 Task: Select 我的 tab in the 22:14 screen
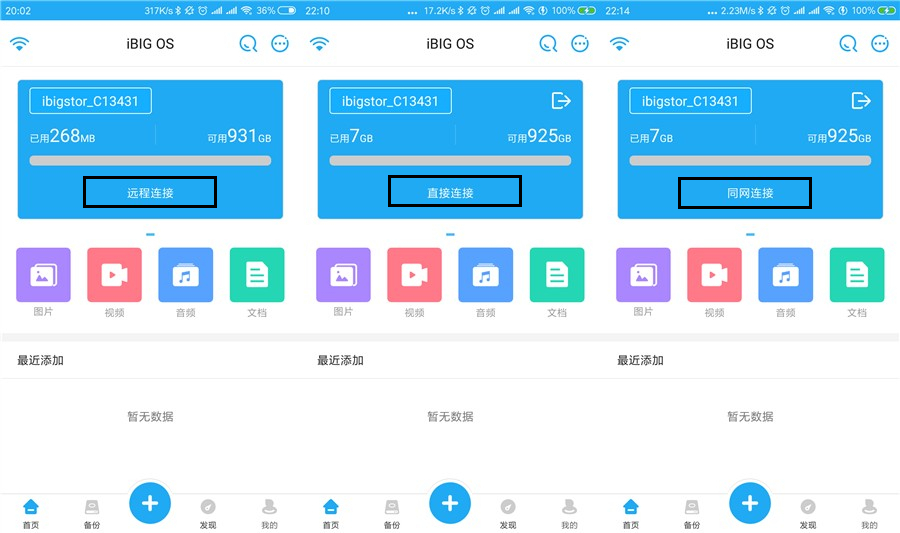pyautogui.click(x=869, y=513)
